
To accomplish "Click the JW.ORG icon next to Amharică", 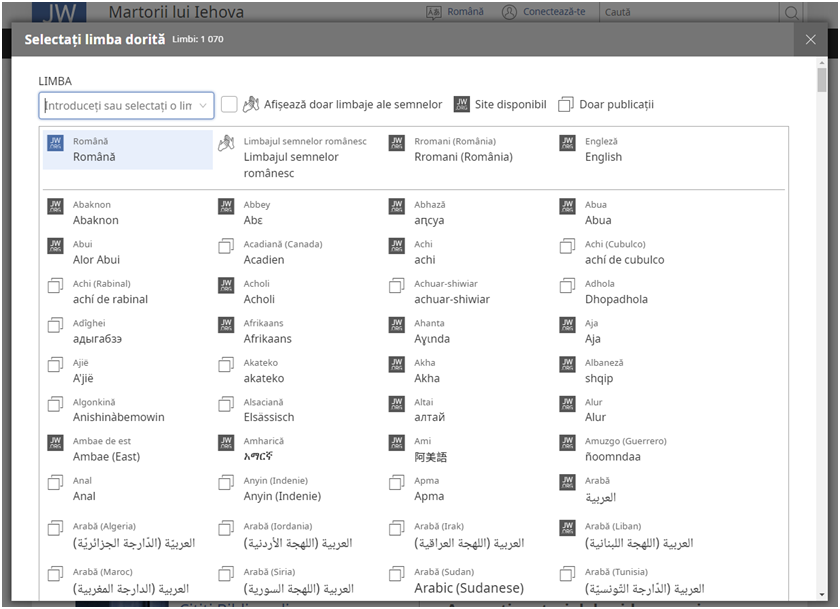I will pyautogui.click(x=226, y=443).
